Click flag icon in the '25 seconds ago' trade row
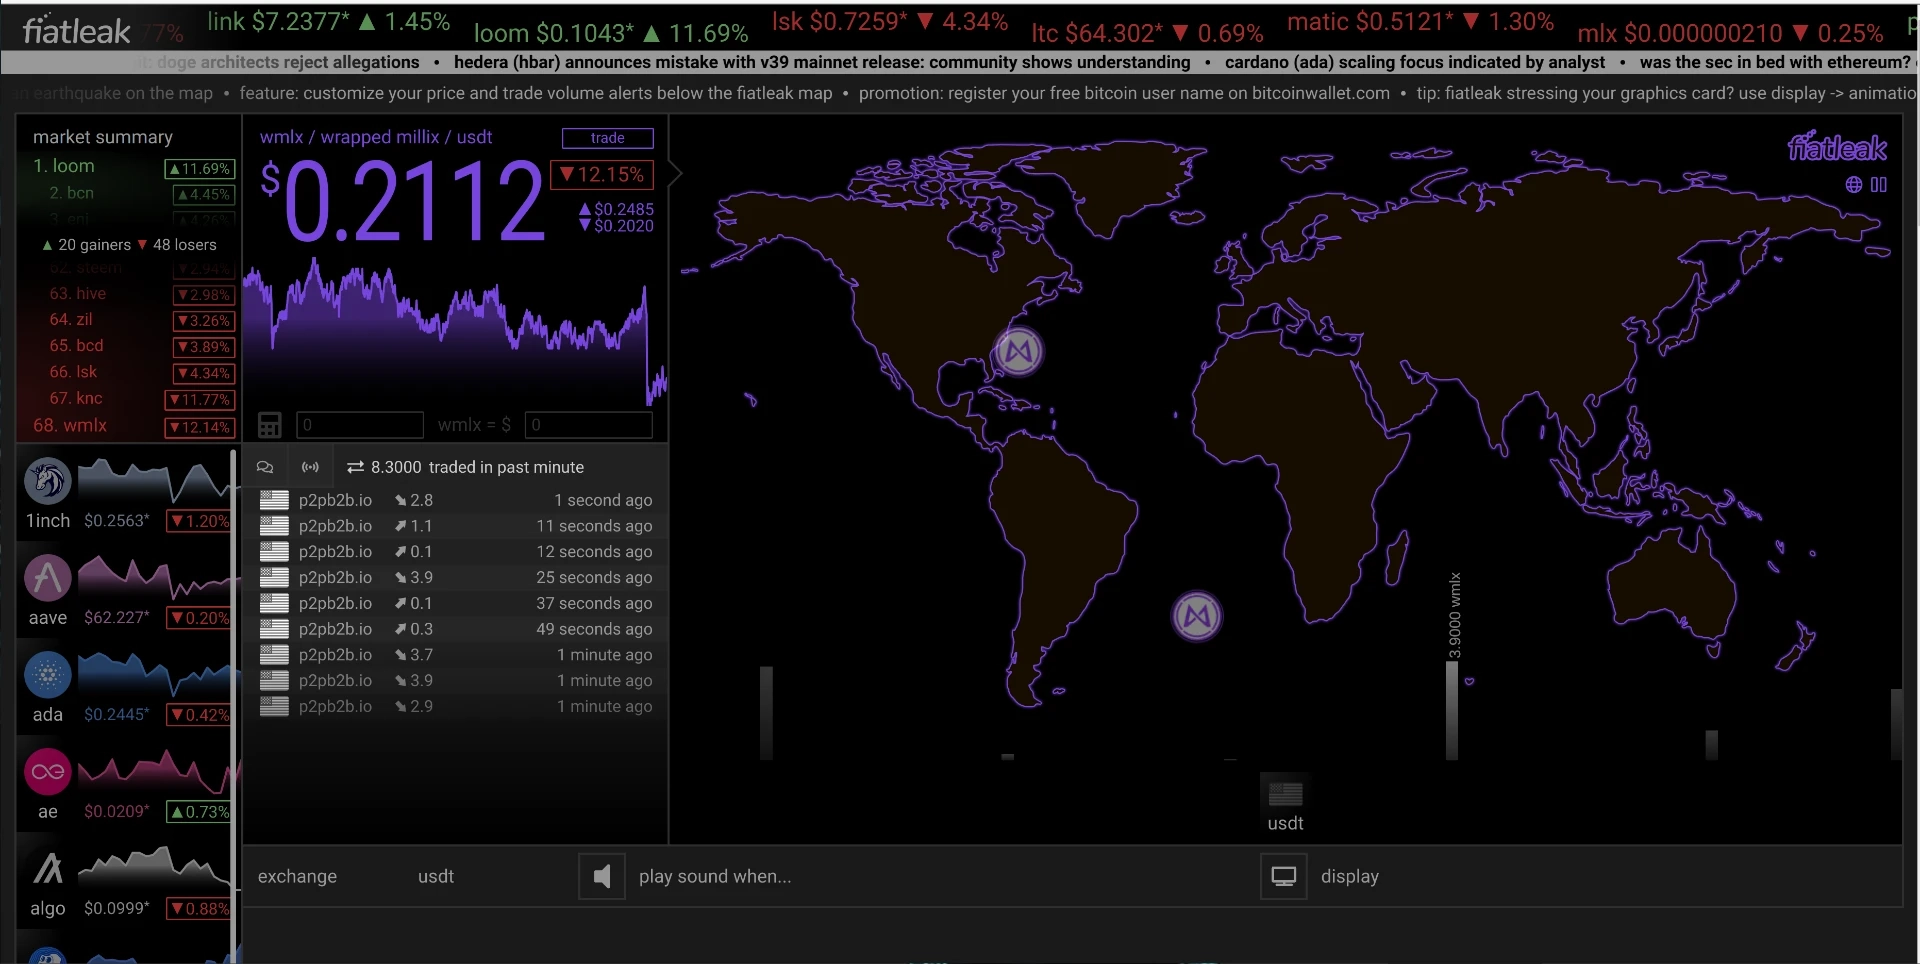 [x=274, y=577]
